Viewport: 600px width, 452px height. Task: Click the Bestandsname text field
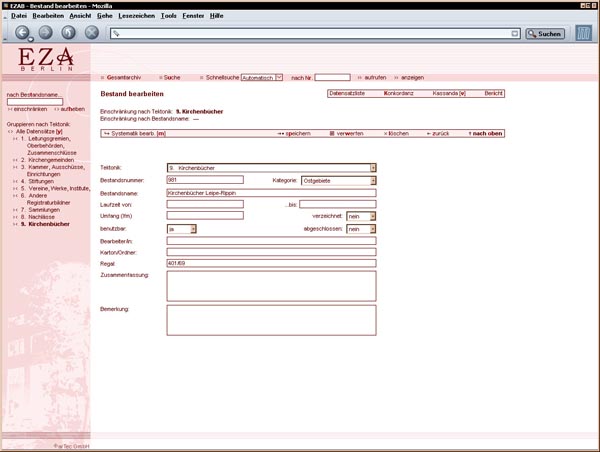(x=271, y=193)
